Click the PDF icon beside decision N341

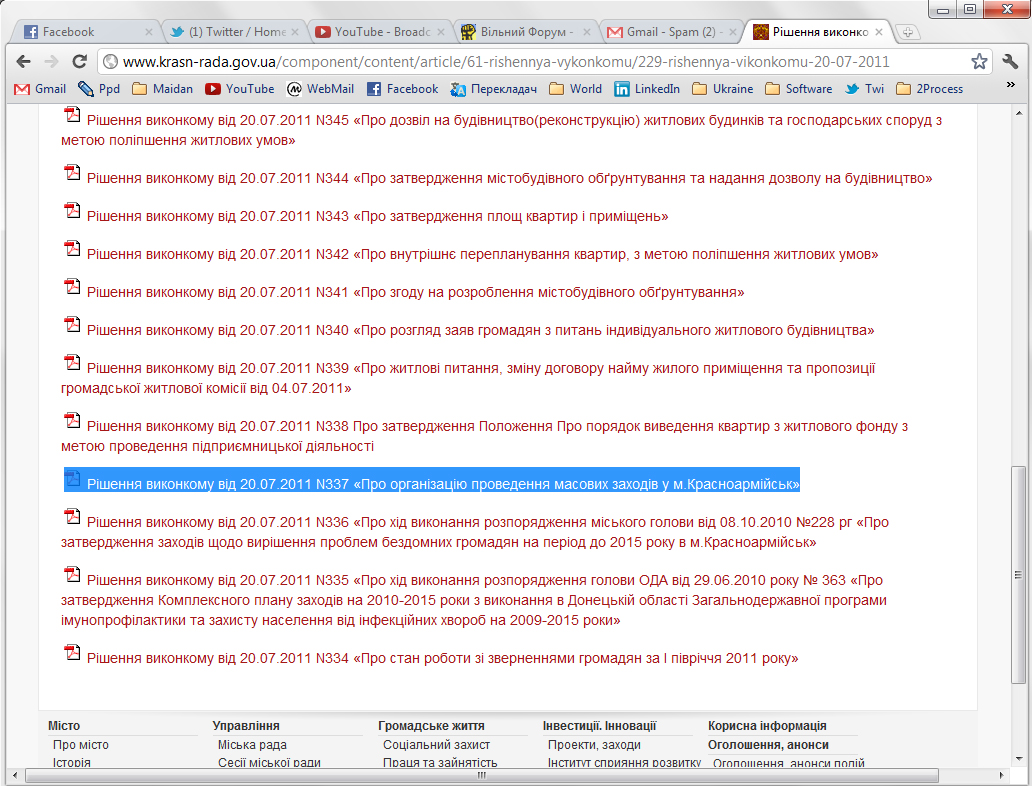tap(72, 288)
